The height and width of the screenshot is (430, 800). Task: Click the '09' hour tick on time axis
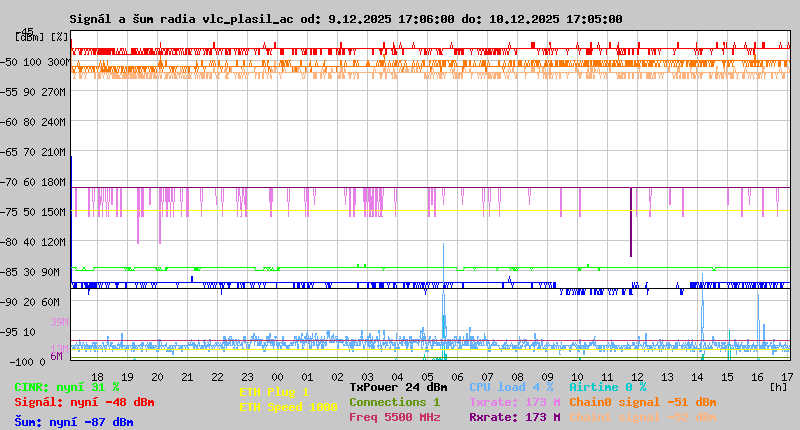pyautogui.click(x=547, y=377)
